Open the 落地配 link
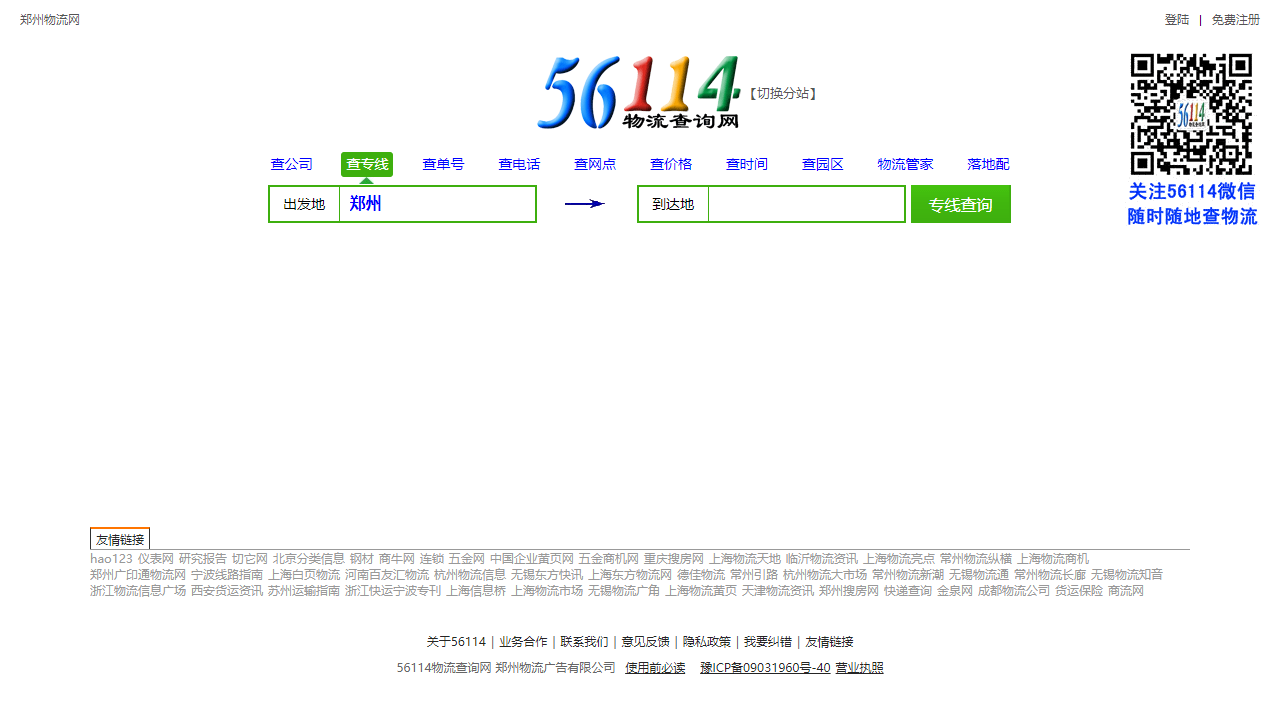Viewport: 1280px width, 720px height. [x=988, y=164]
